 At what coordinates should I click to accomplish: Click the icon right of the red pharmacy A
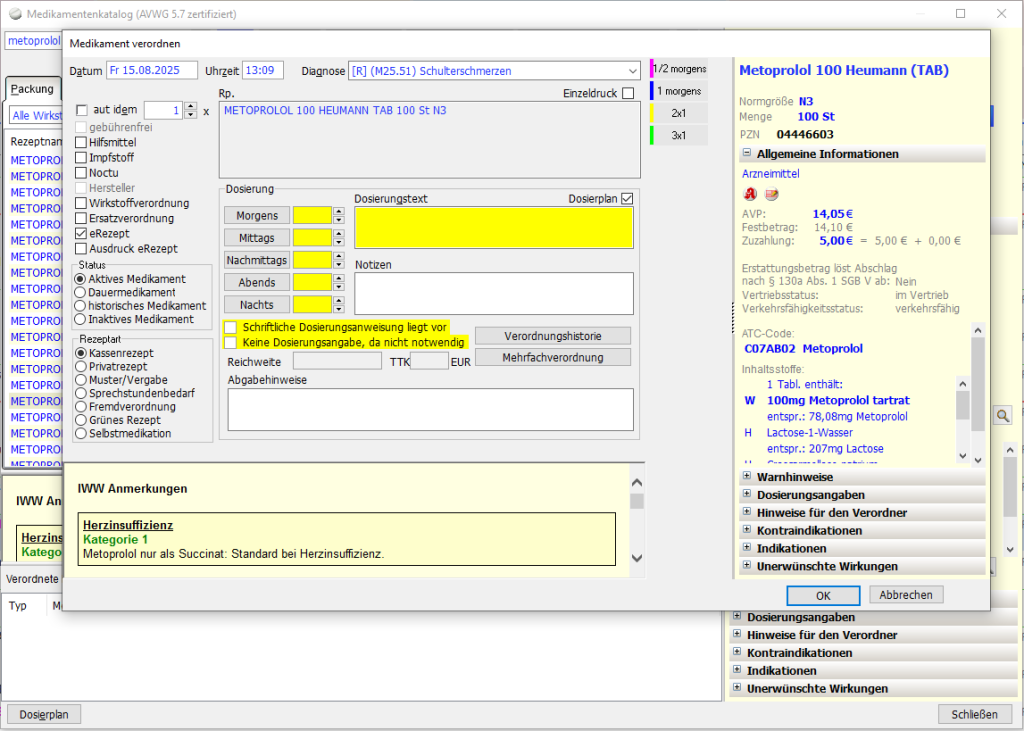point(771,194)
